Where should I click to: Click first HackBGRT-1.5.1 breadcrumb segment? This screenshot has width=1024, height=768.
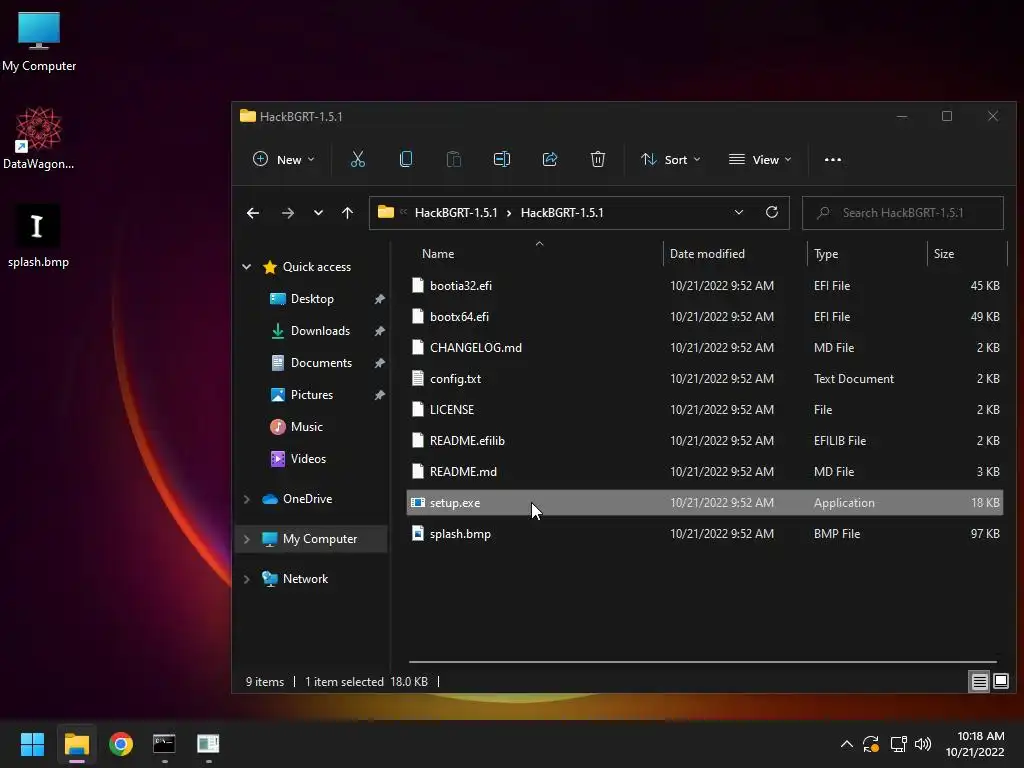[456, 213]
